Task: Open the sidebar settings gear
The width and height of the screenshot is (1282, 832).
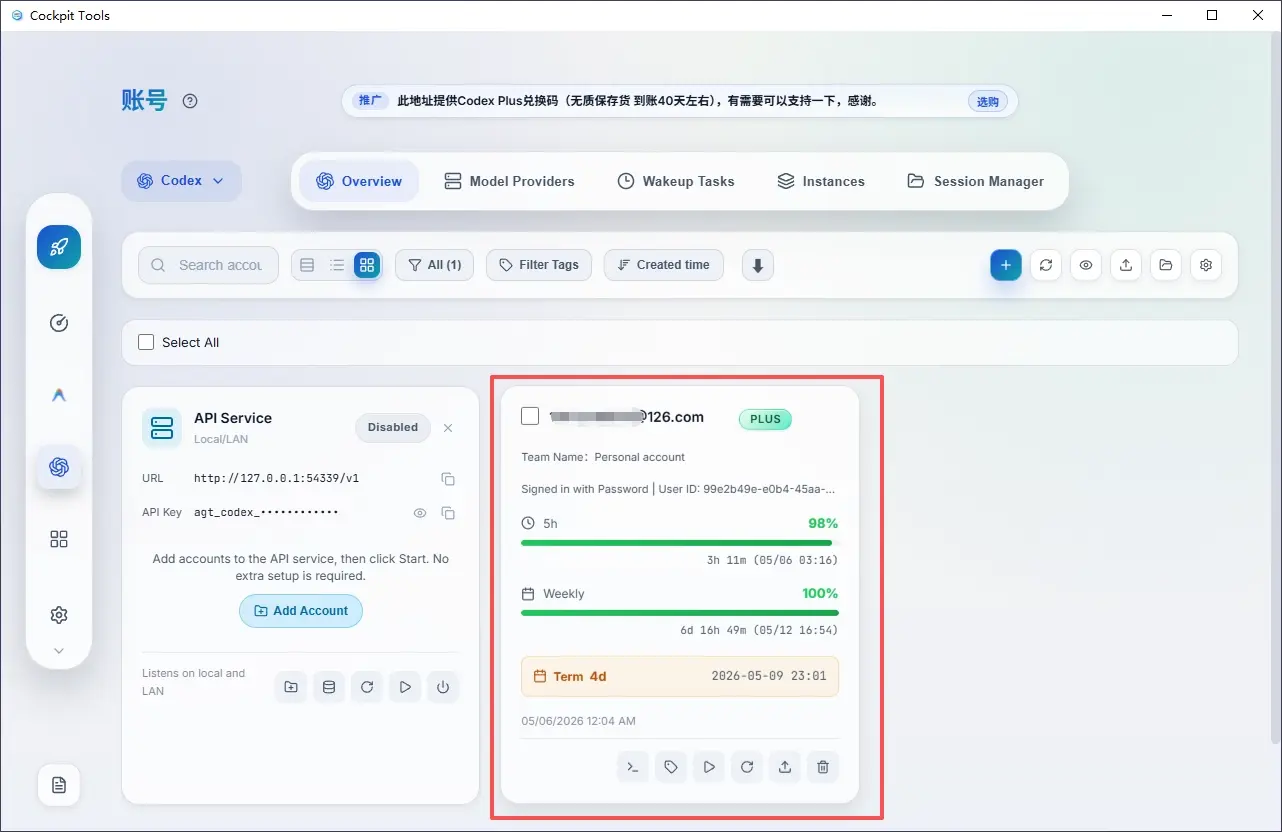Action: 59,614
